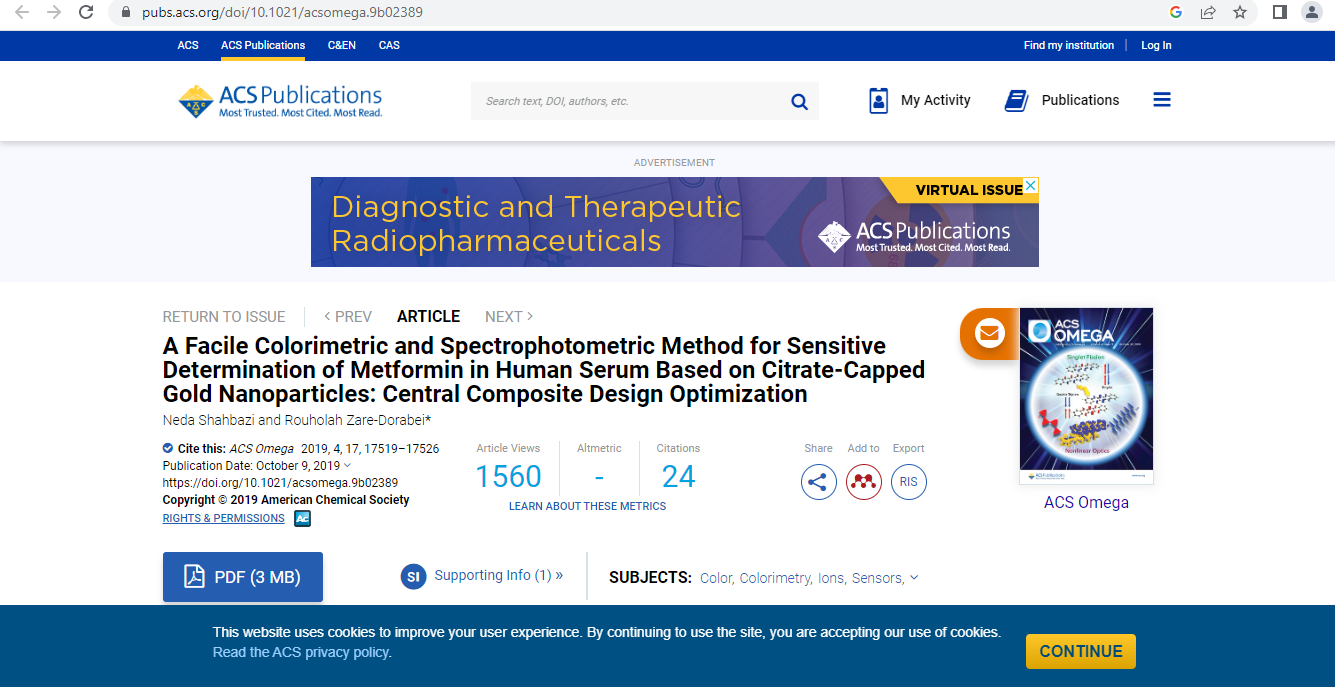
Task: Click the Publications menu label
Action: [x=1080, y=100]
